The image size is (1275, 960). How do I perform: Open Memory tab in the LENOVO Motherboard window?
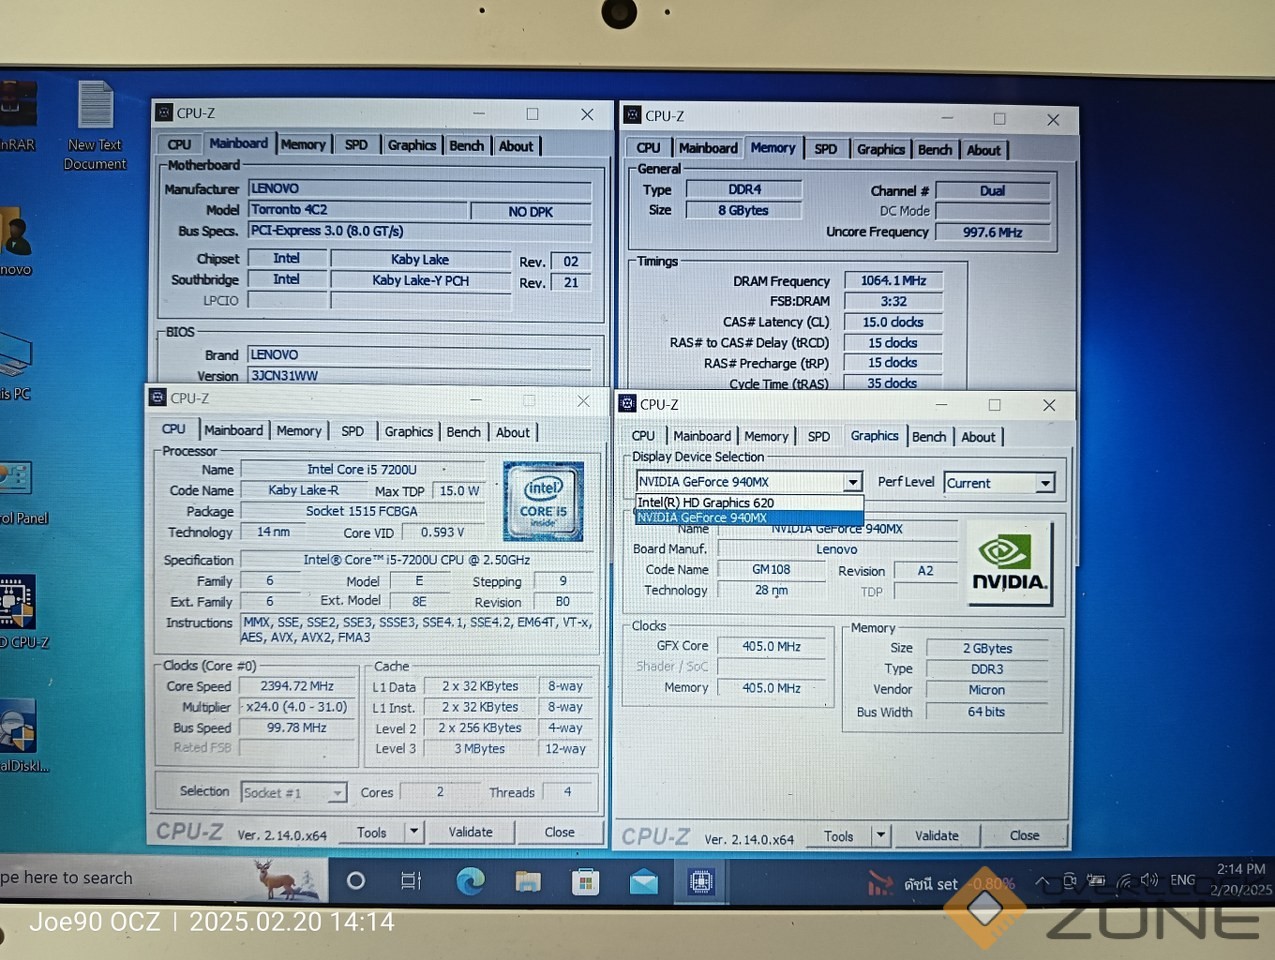tap(303, 145)
